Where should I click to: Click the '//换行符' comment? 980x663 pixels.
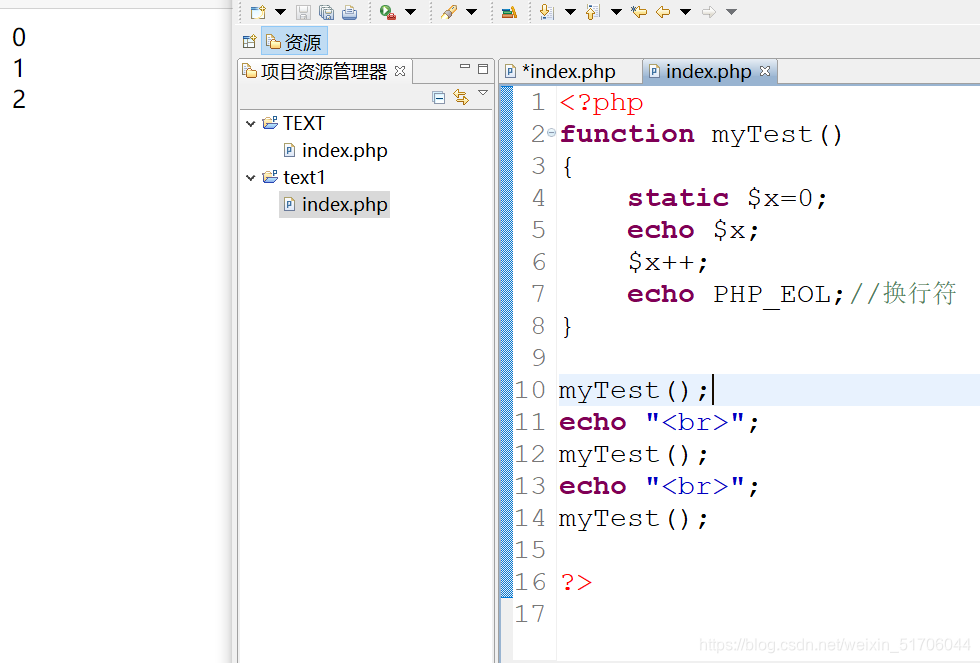pyautogui.click(x=903, y=293)
